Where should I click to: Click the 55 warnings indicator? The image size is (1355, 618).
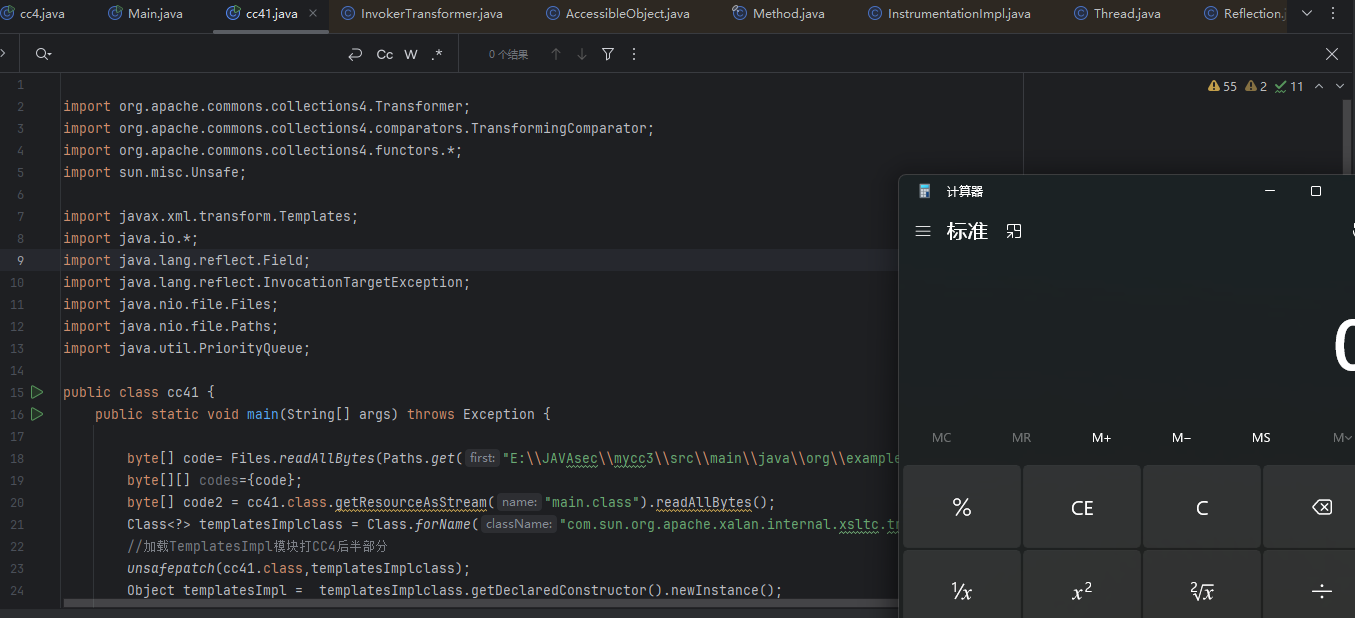pyautogui.click(x=1222, y=86)
